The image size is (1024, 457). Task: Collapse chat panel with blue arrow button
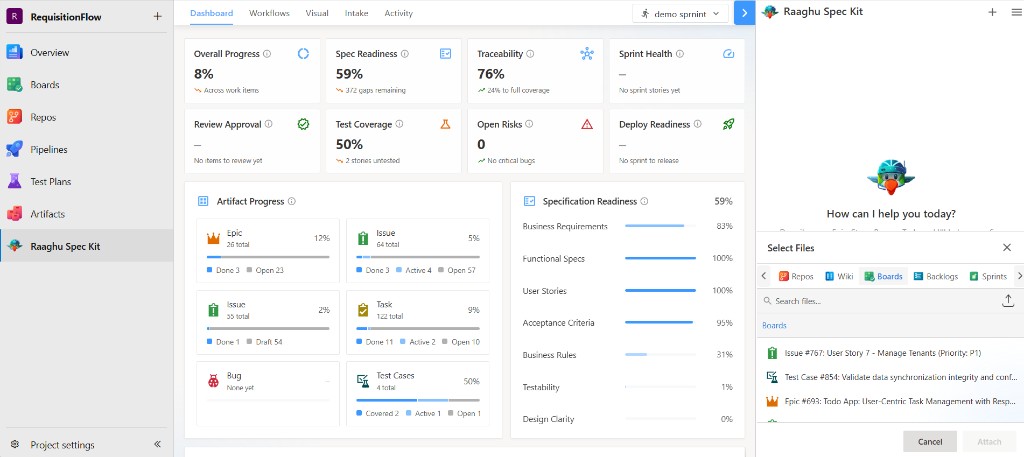744,13
